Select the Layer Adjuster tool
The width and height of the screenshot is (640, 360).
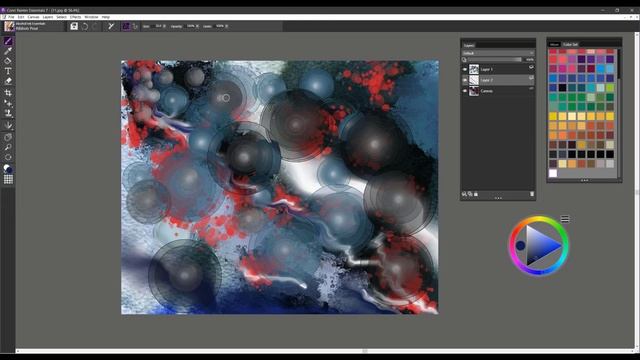click(8, 103)
